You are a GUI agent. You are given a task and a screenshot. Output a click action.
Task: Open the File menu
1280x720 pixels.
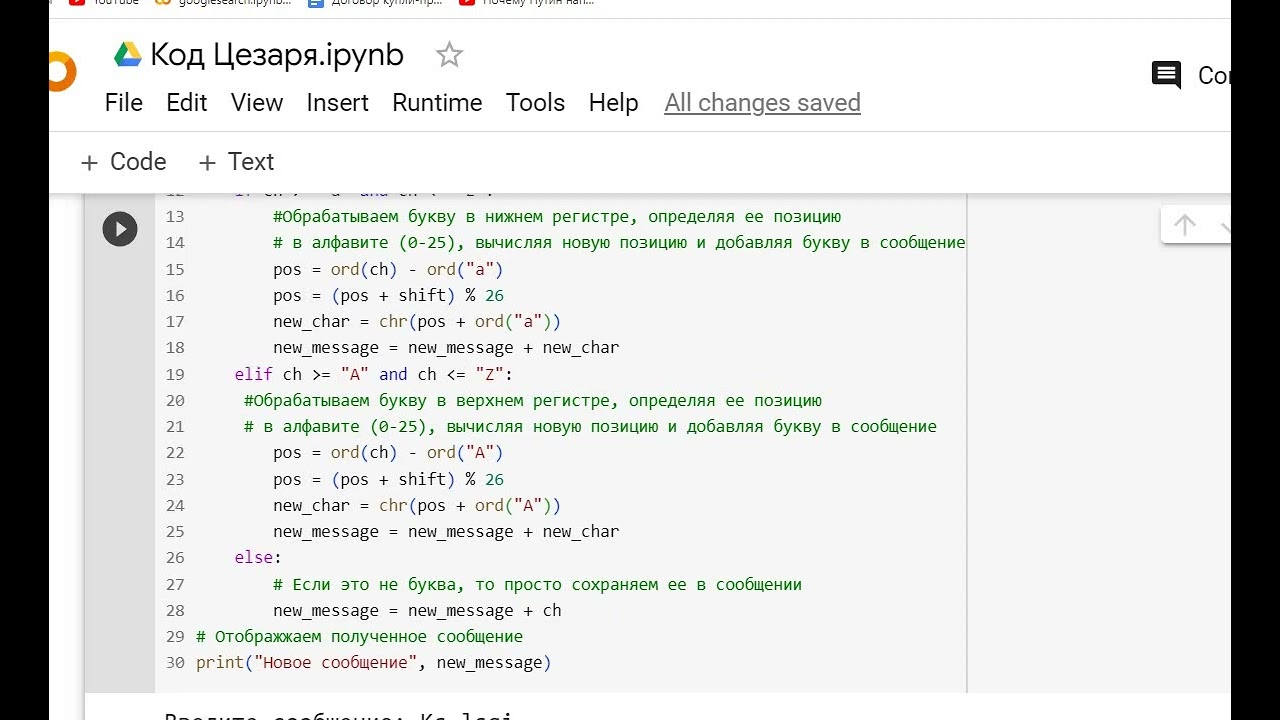tap(124, 103)
